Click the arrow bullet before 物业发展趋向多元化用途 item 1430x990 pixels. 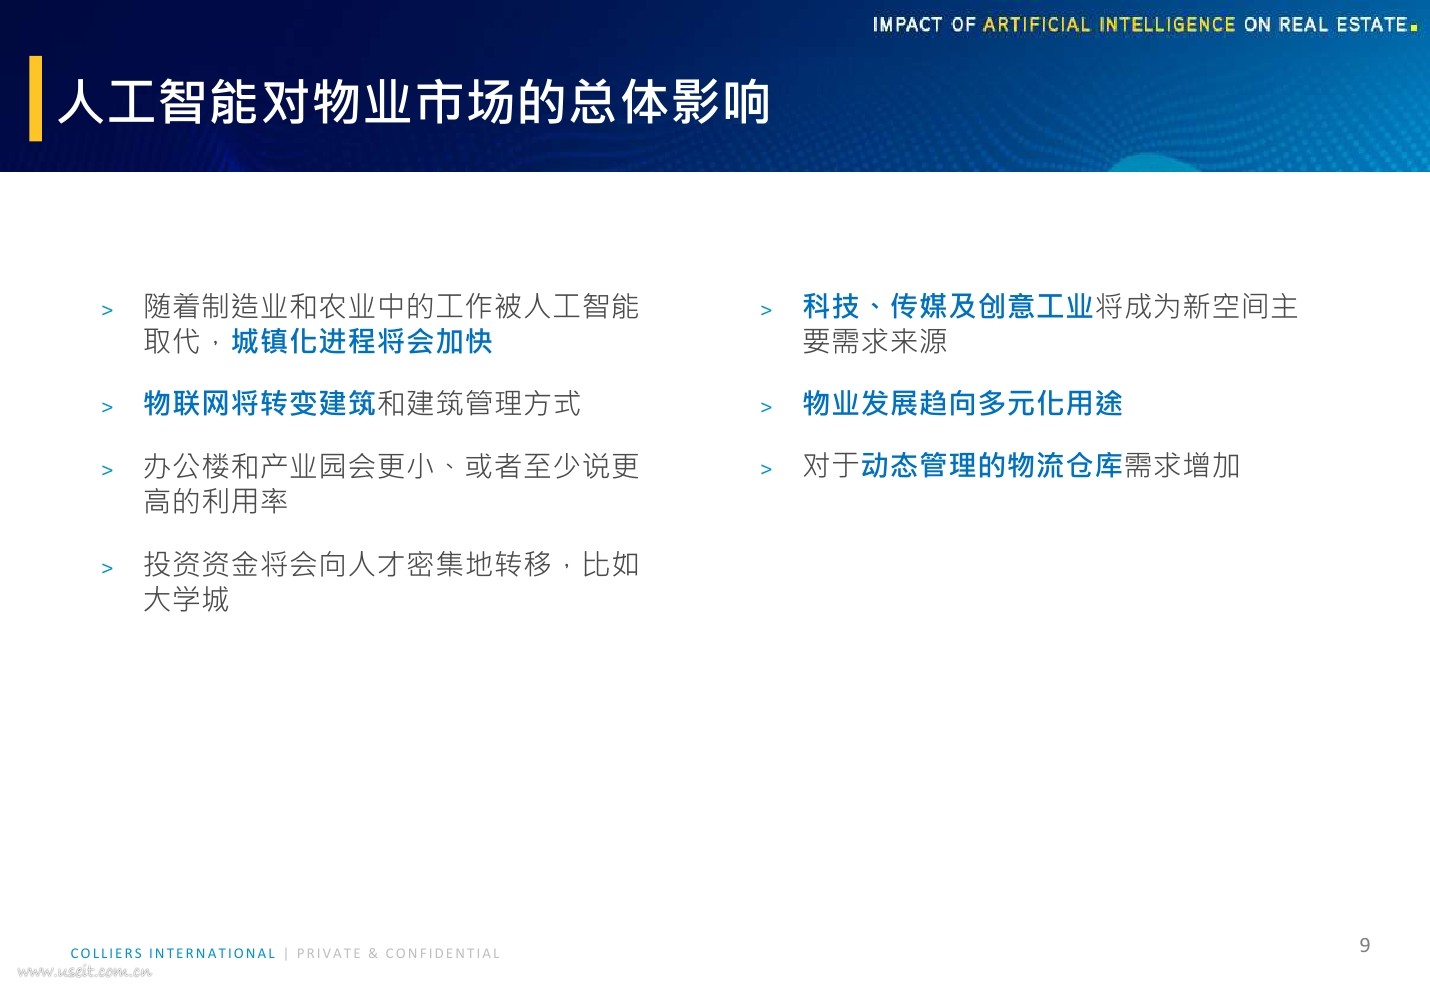tap(767, 407)
